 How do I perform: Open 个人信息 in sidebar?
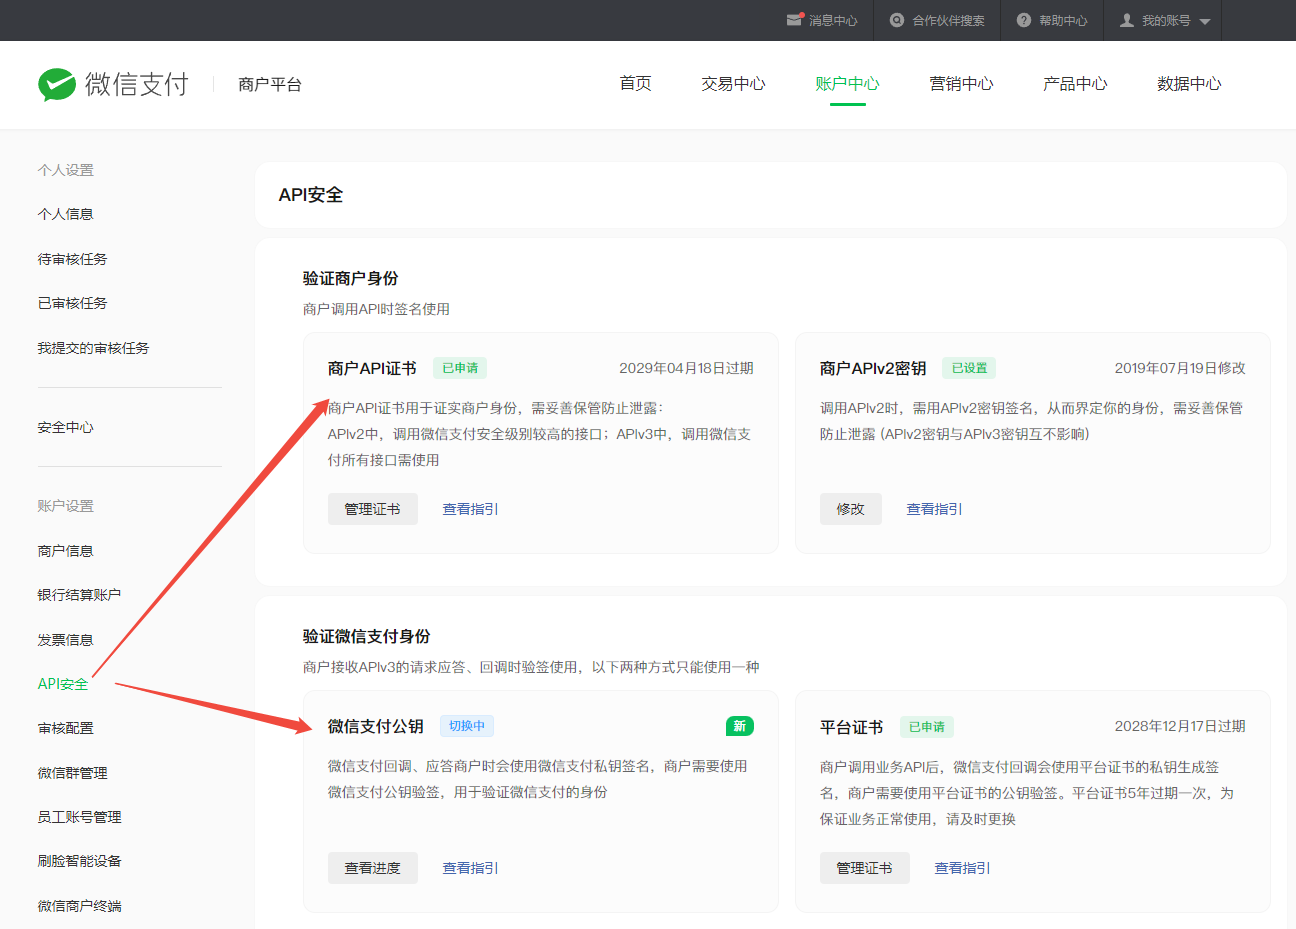tap(66, 214)
